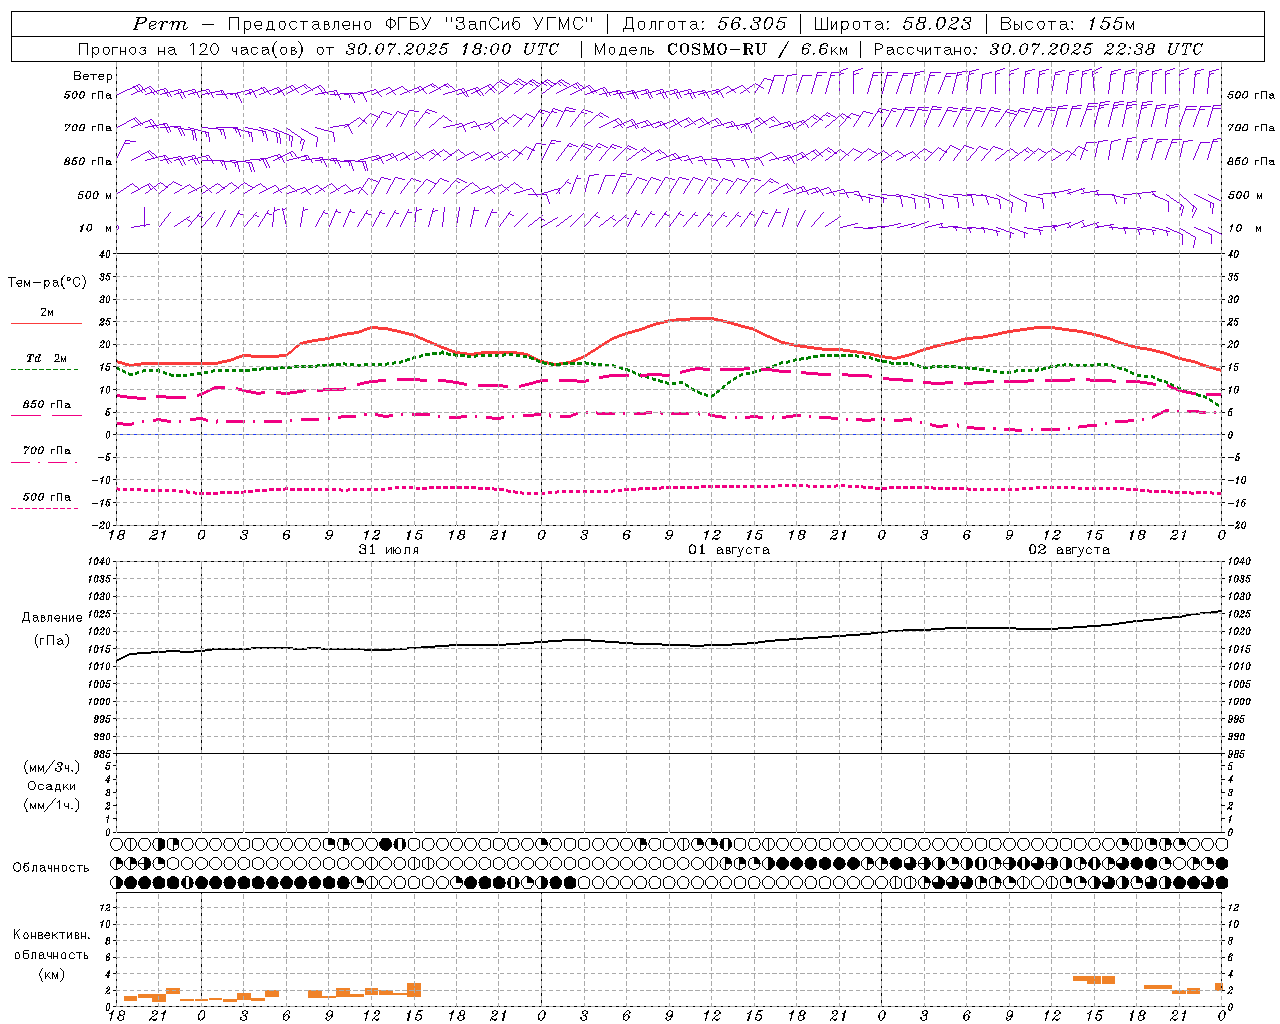Select the Рассчитано: 30.07.2025 22:38 UTC text

click(1038, 49)
